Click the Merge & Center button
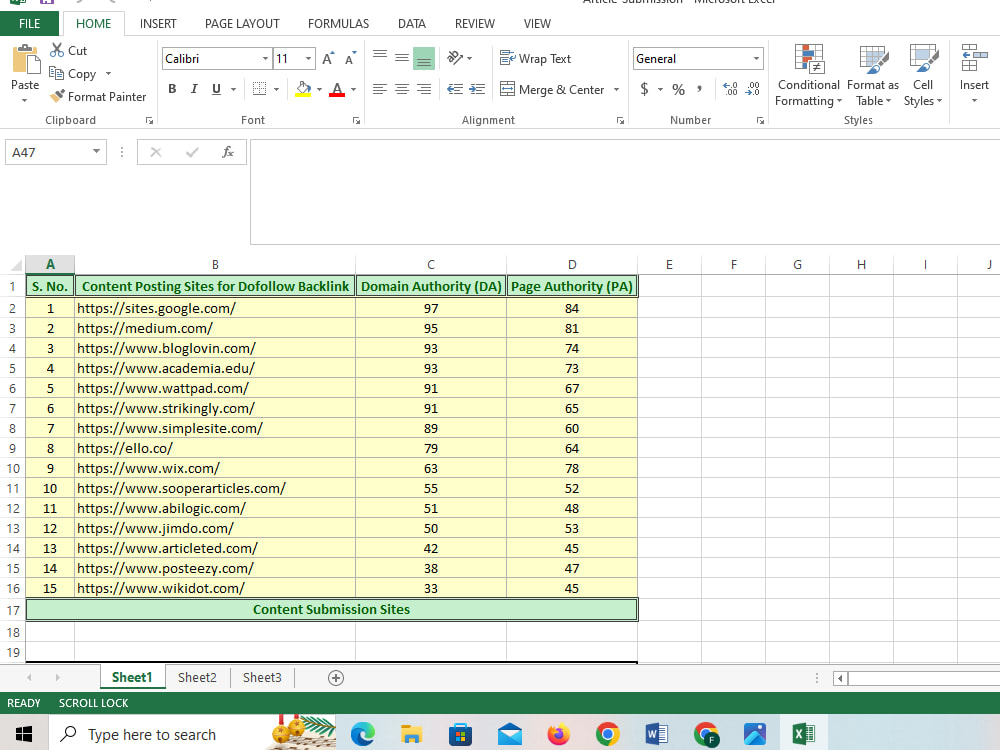The width and height of the screenshot is (1000, 750). (x=552, y=89)
